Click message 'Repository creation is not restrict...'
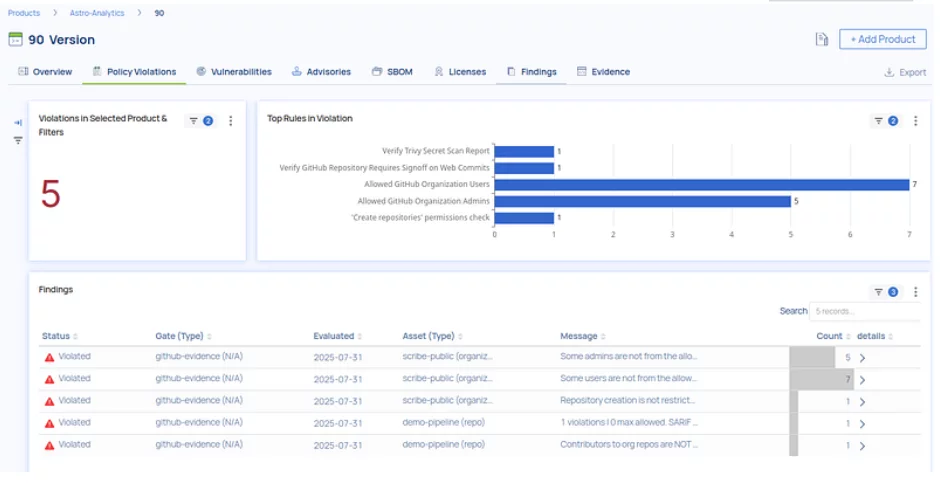 click(627, 400)
